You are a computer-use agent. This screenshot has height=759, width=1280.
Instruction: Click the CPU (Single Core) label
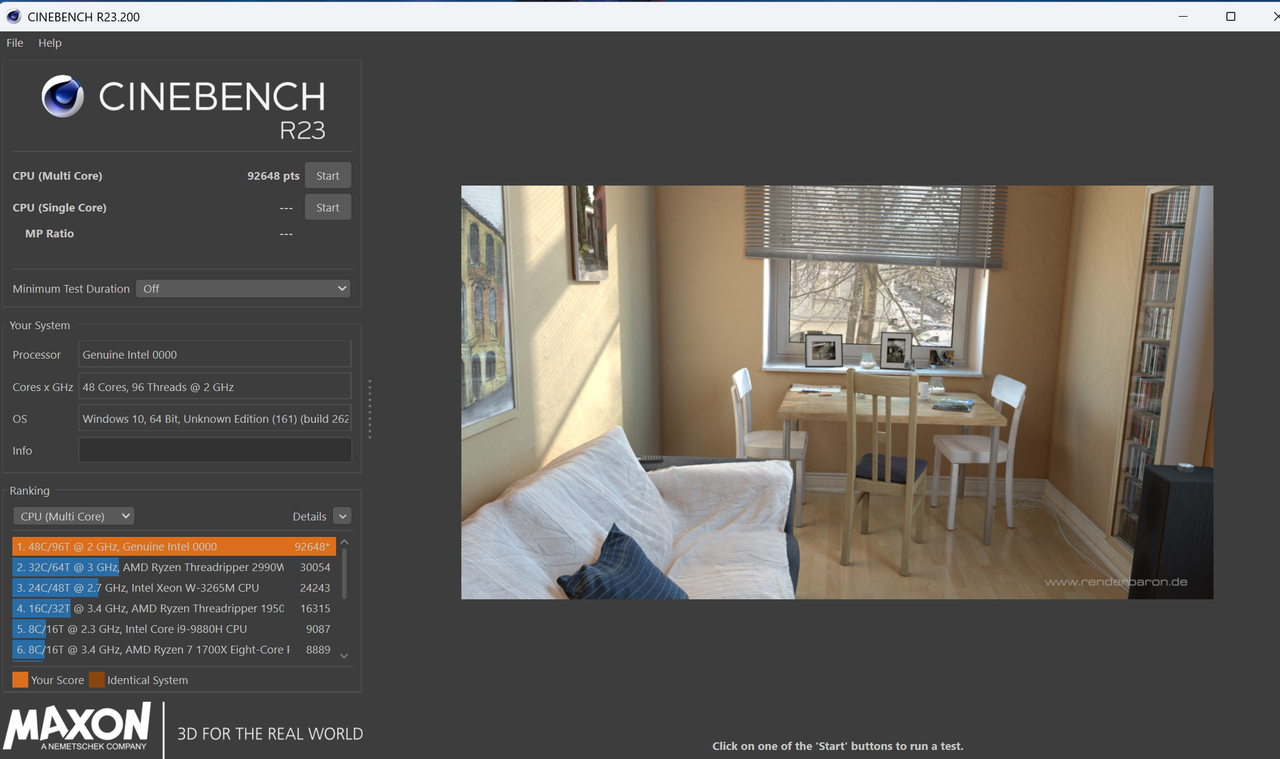click(59, 208)
